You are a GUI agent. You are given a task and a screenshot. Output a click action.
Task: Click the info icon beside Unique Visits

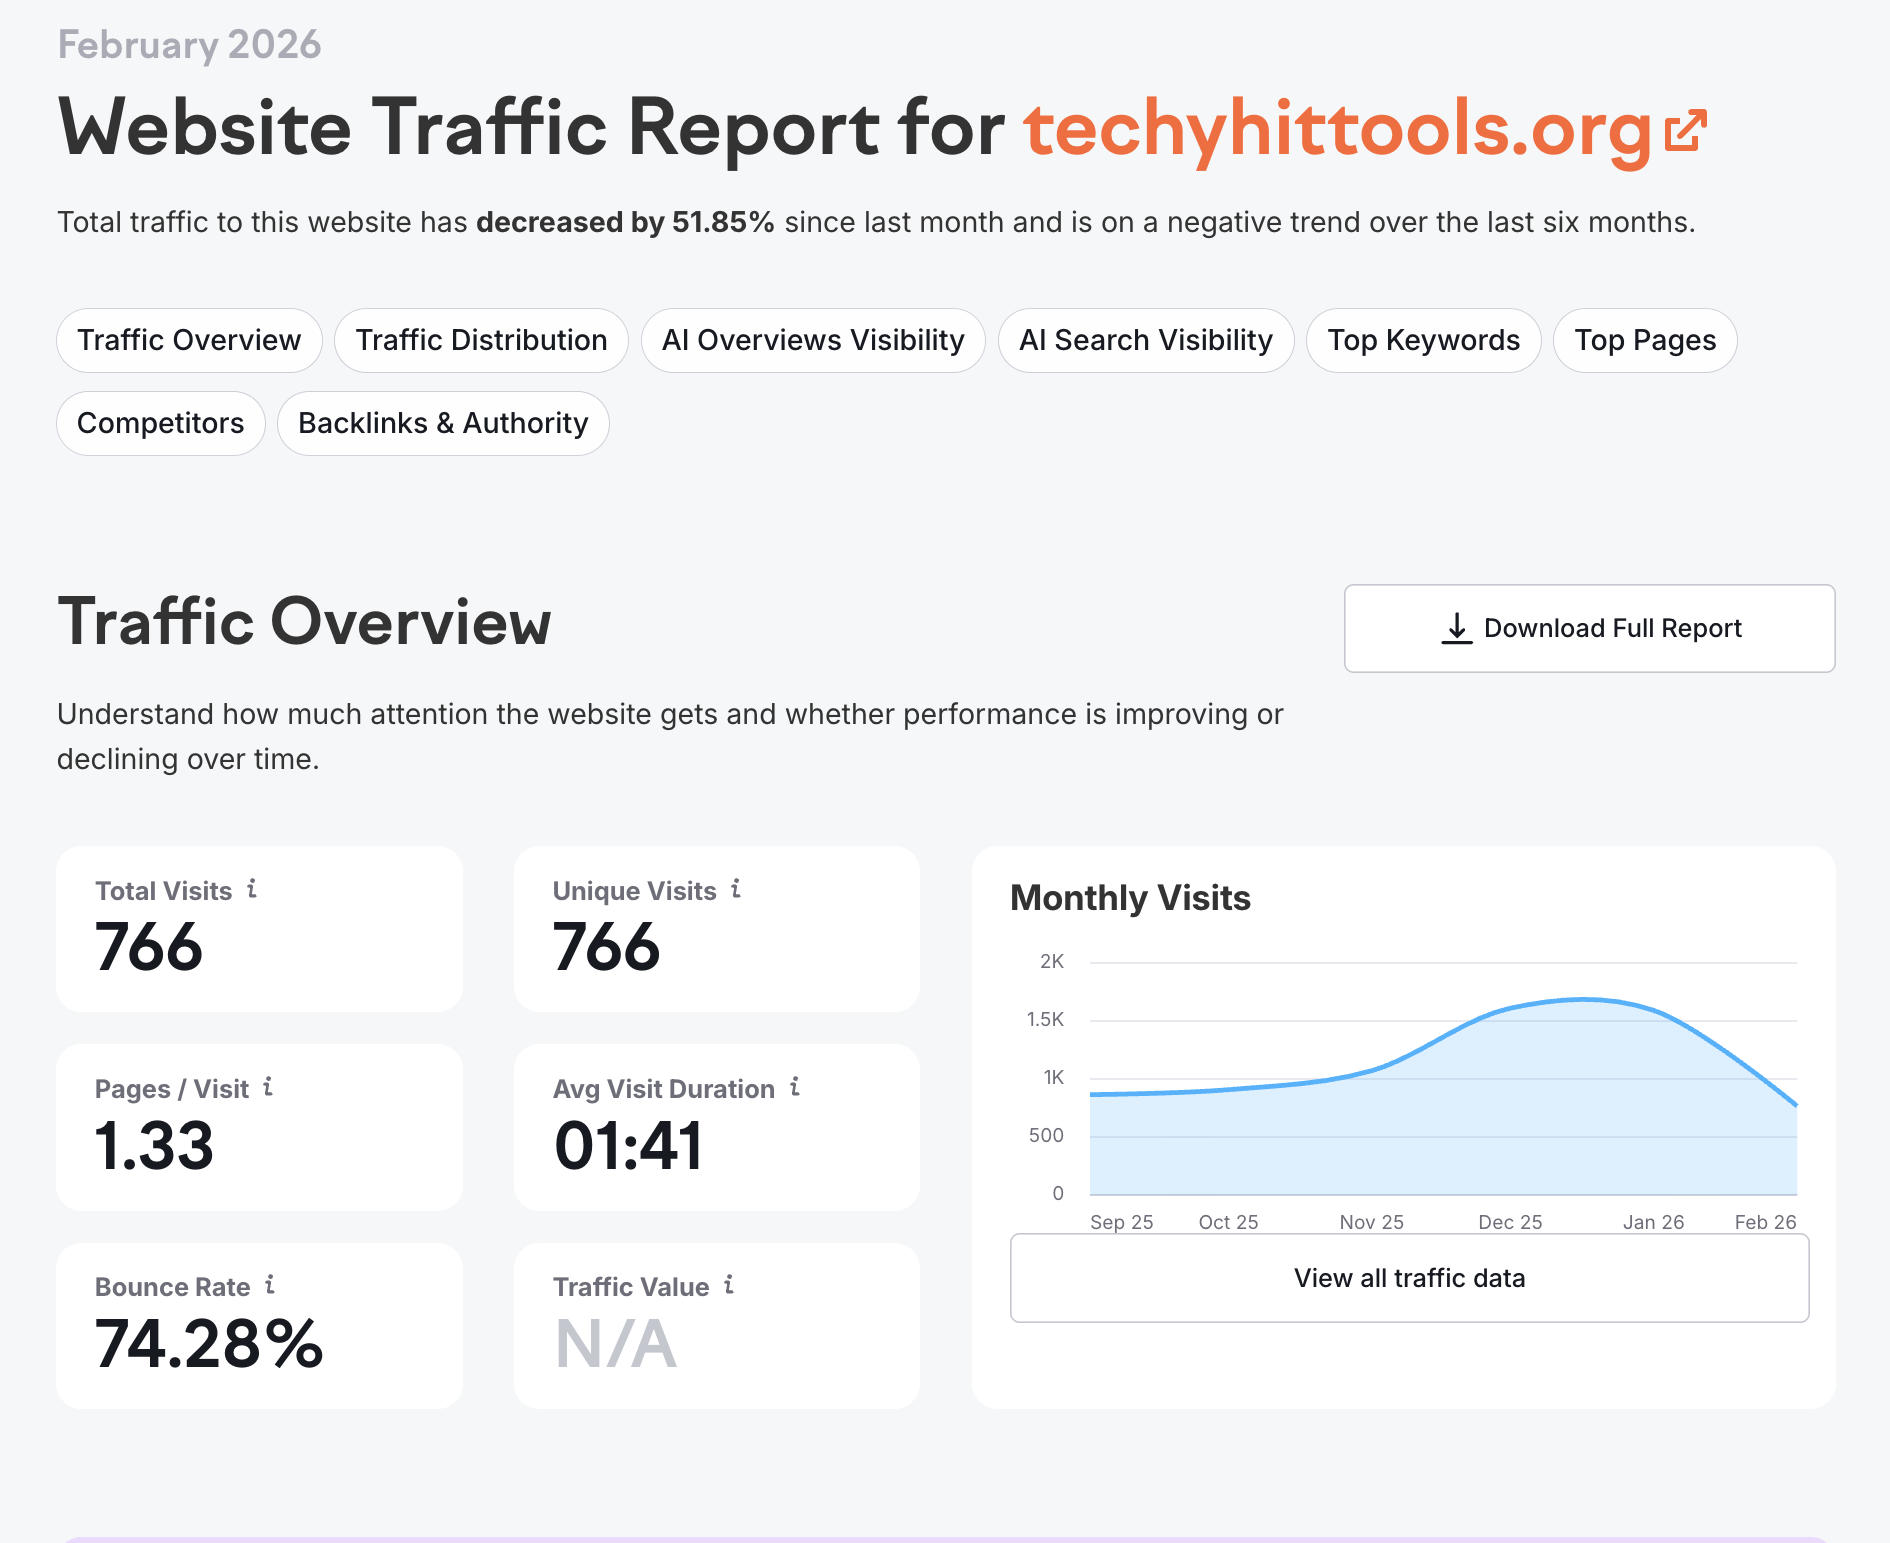[735, 889]
